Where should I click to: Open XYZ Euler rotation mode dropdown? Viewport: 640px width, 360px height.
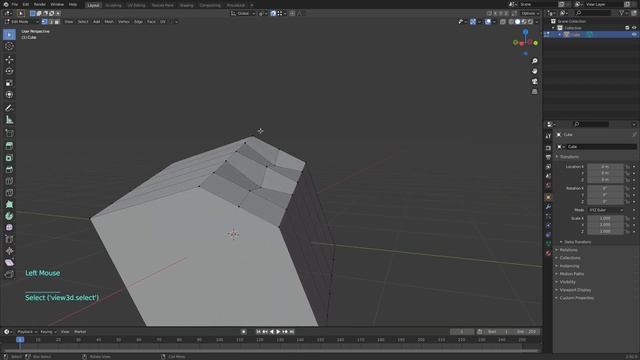[606, 210]
